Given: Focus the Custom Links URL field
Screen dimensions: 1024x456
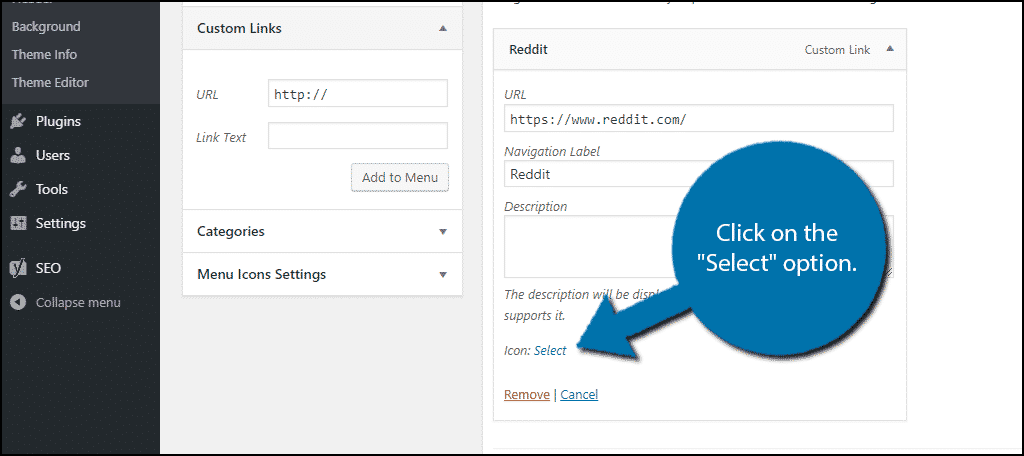Looking at the screenshot, I should coord(358,94).
